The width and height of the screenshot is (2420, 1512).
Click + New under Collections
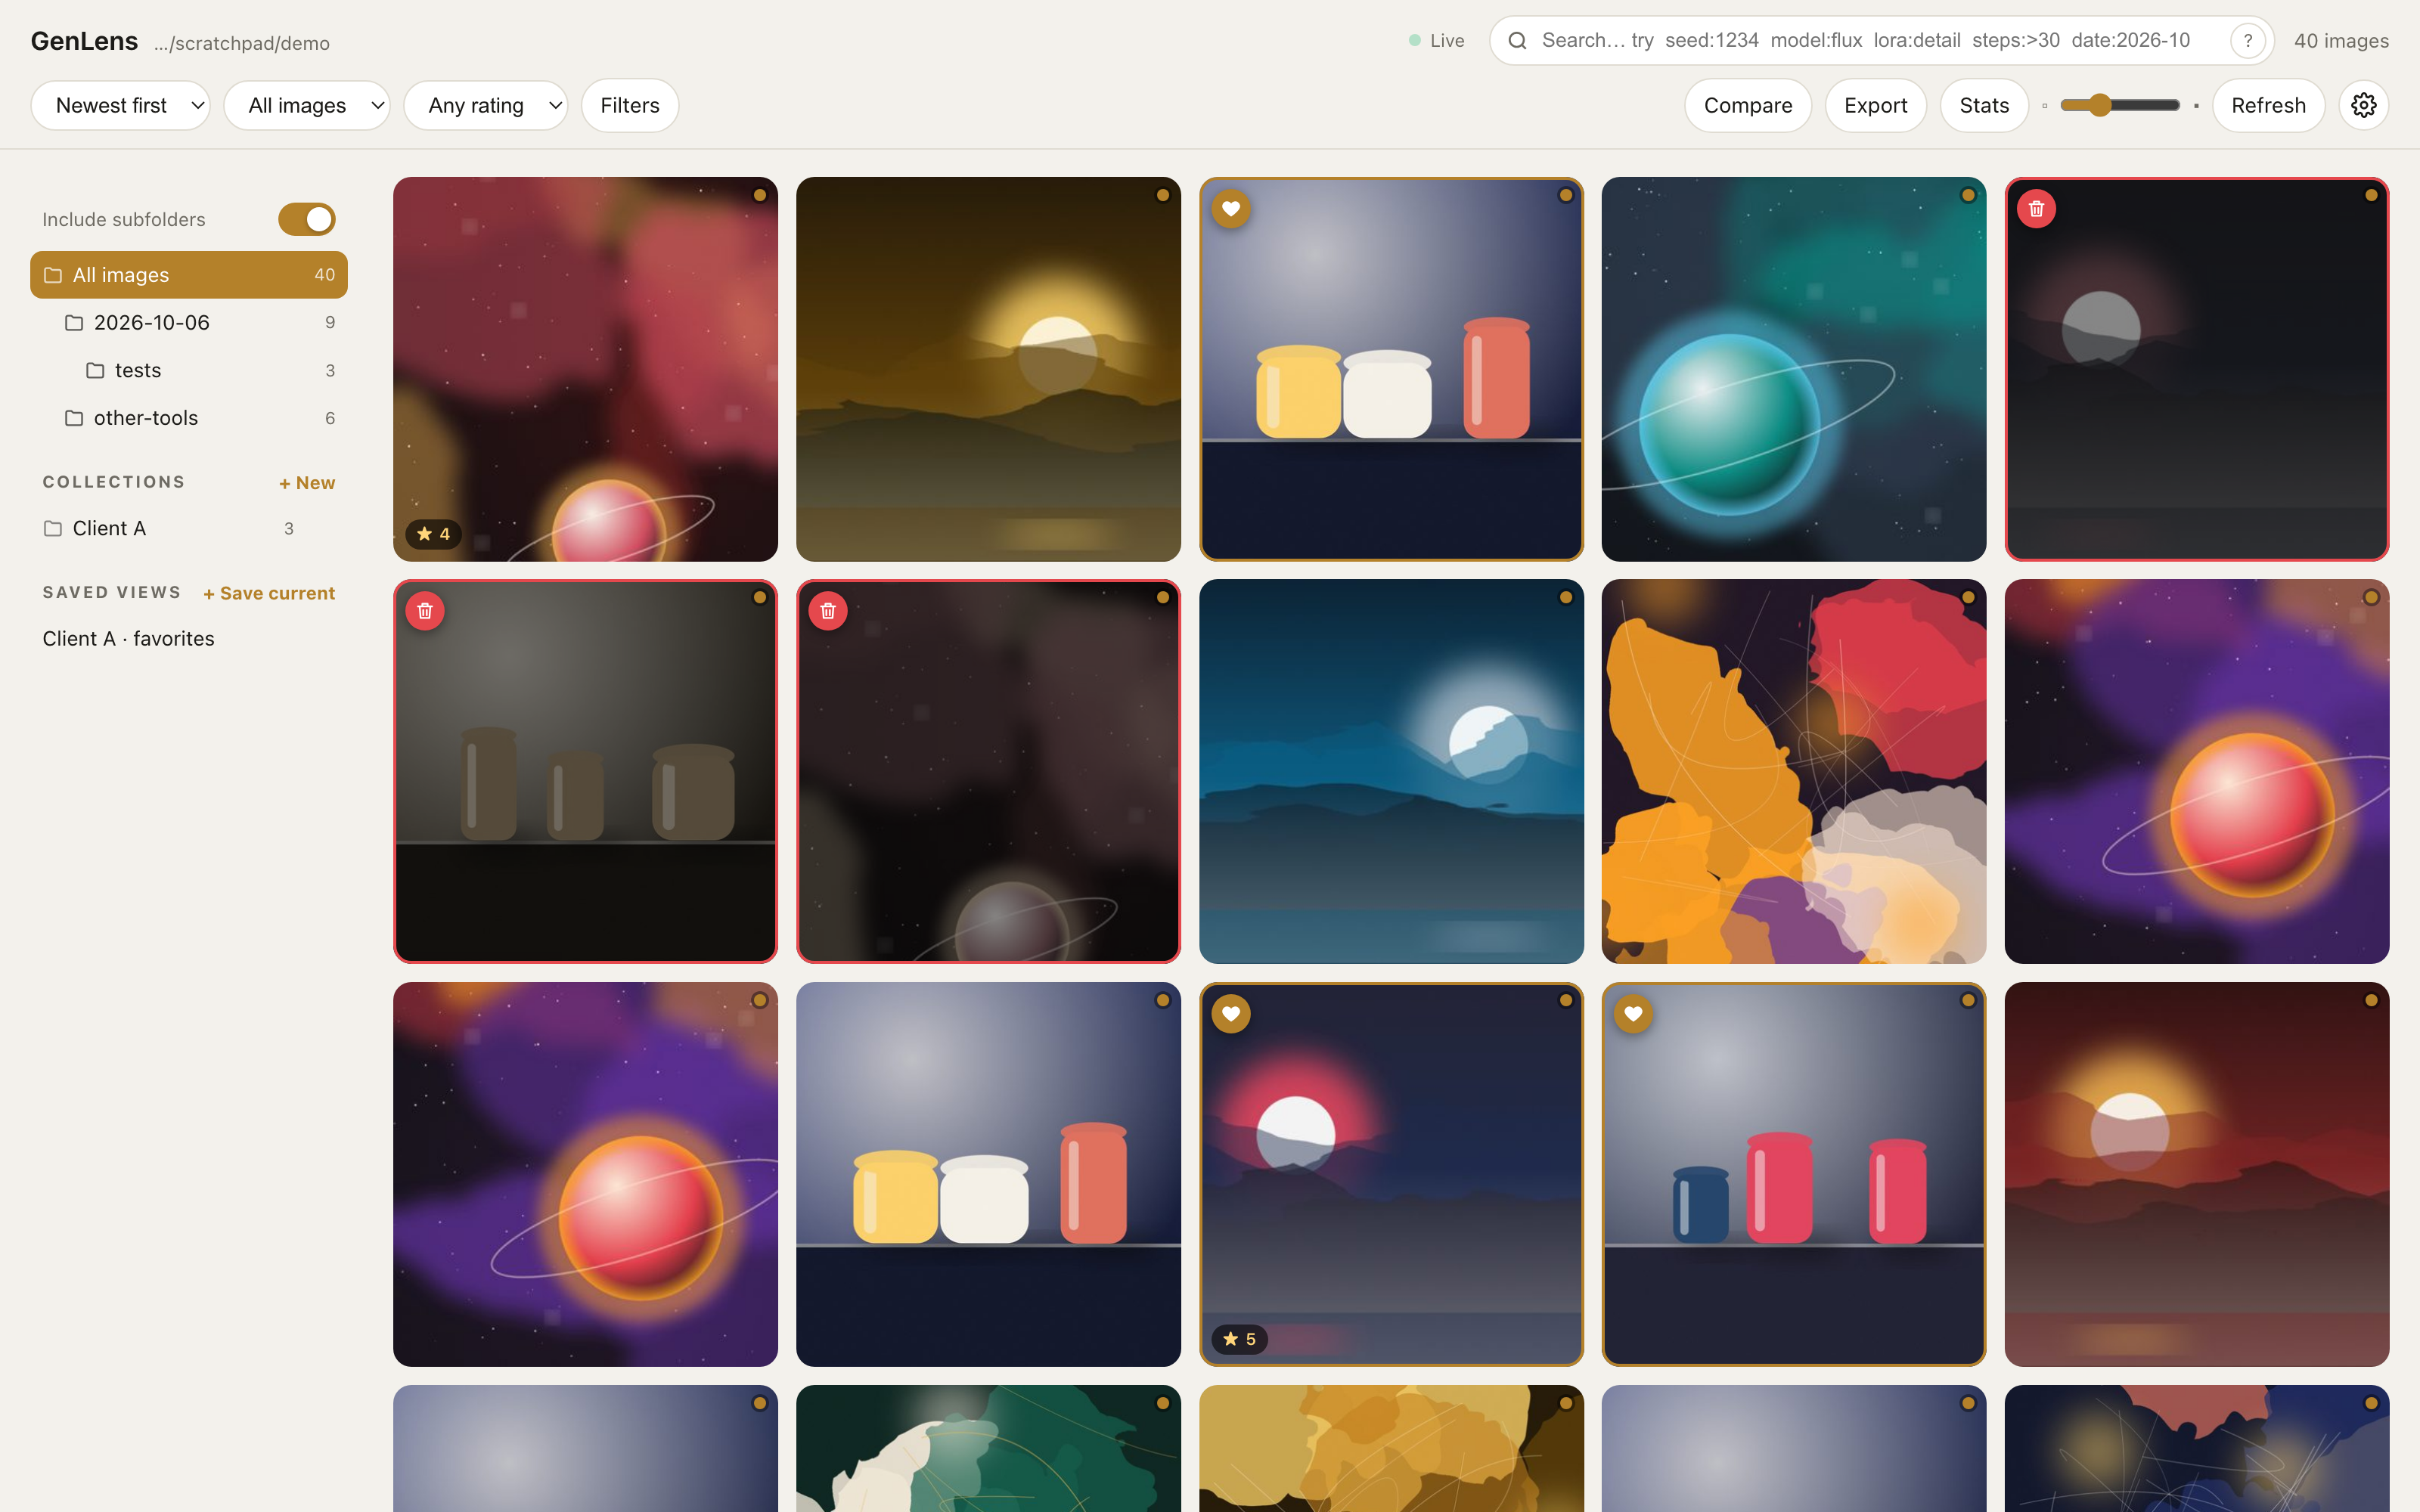[307, 483]
